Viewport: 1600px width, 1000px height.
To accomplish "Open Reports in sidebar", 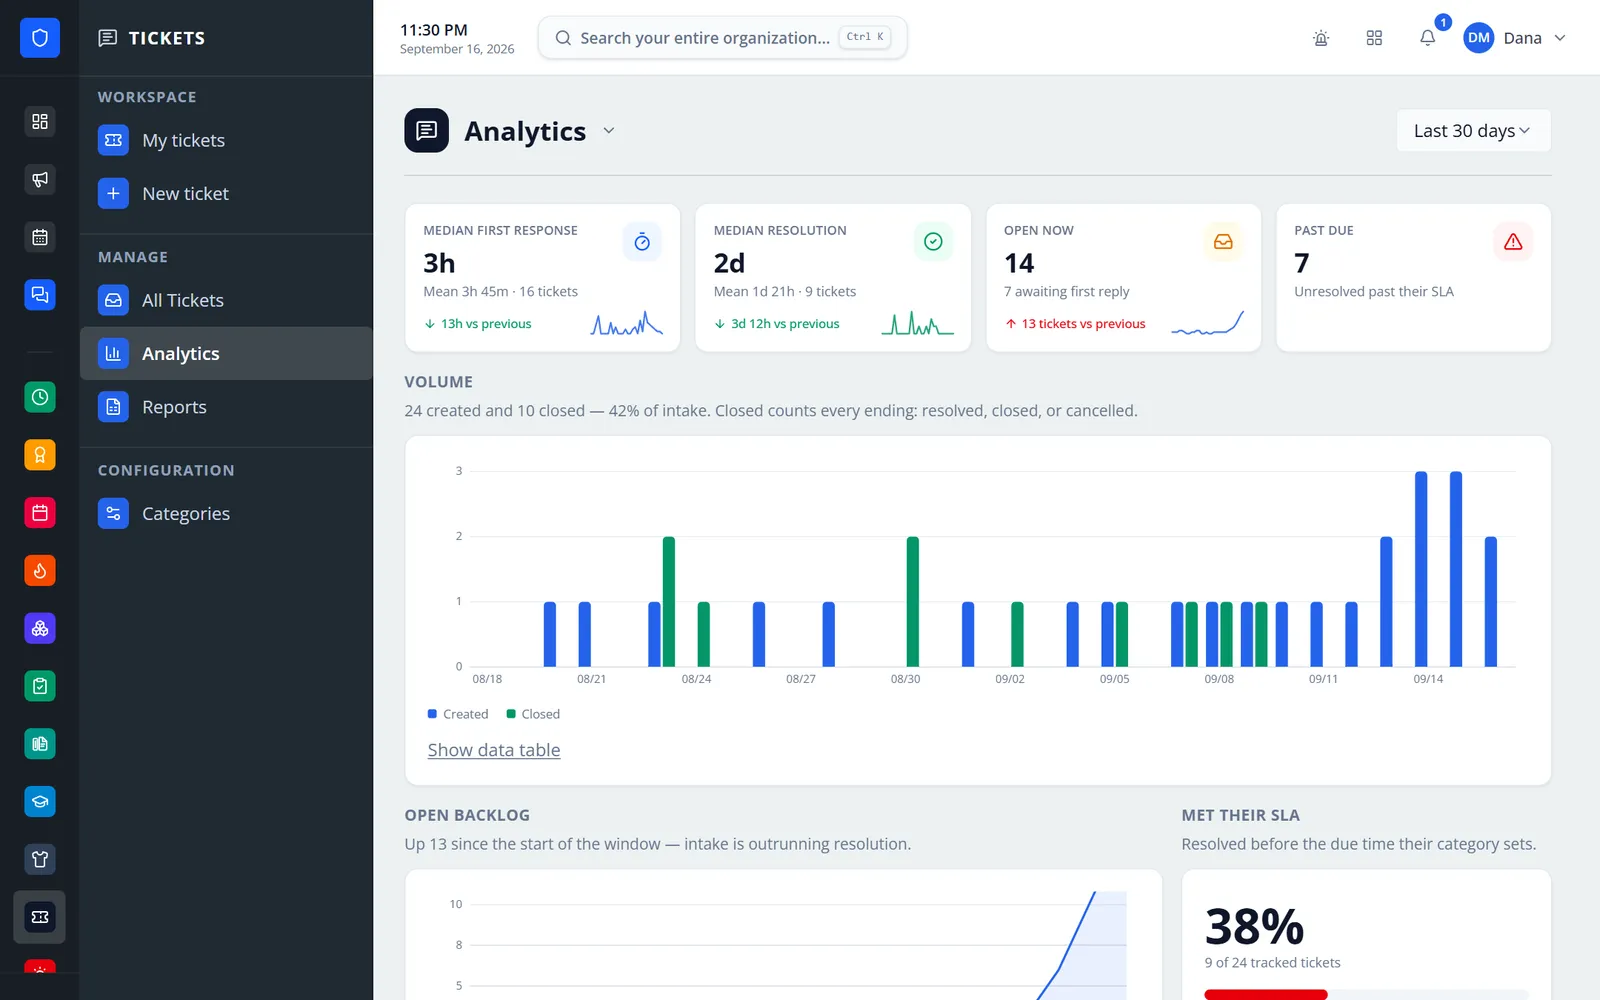I will coord(226,407).
